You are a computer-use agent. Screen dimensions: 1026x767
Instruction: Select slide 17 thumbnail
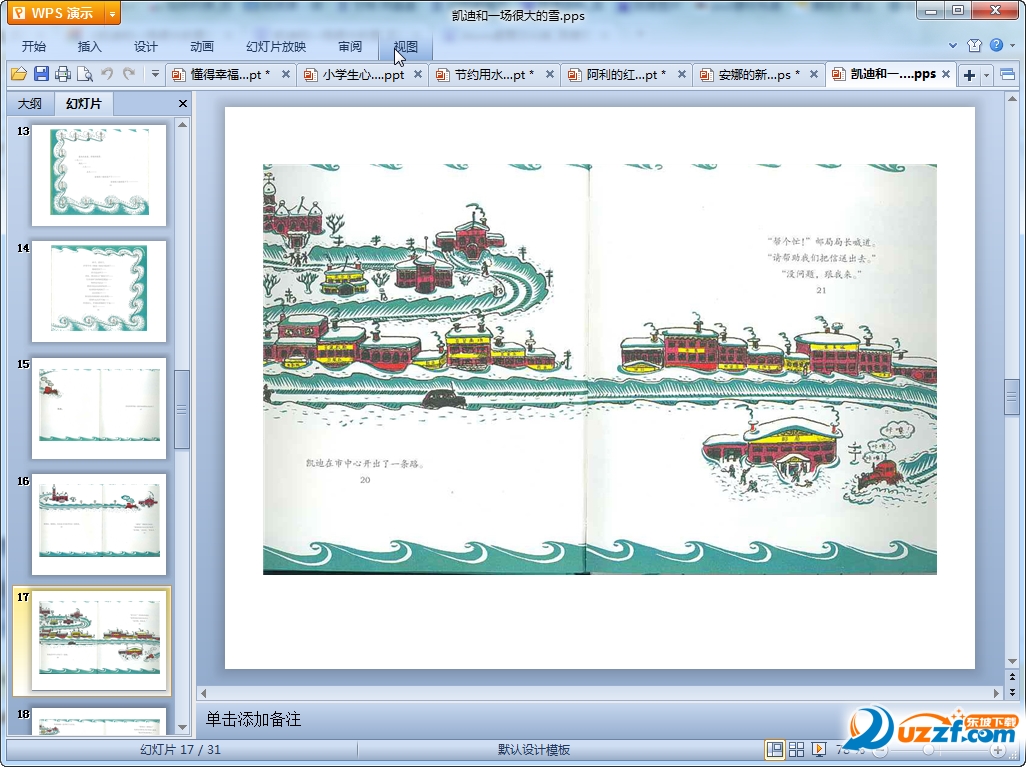click(99, 641)
